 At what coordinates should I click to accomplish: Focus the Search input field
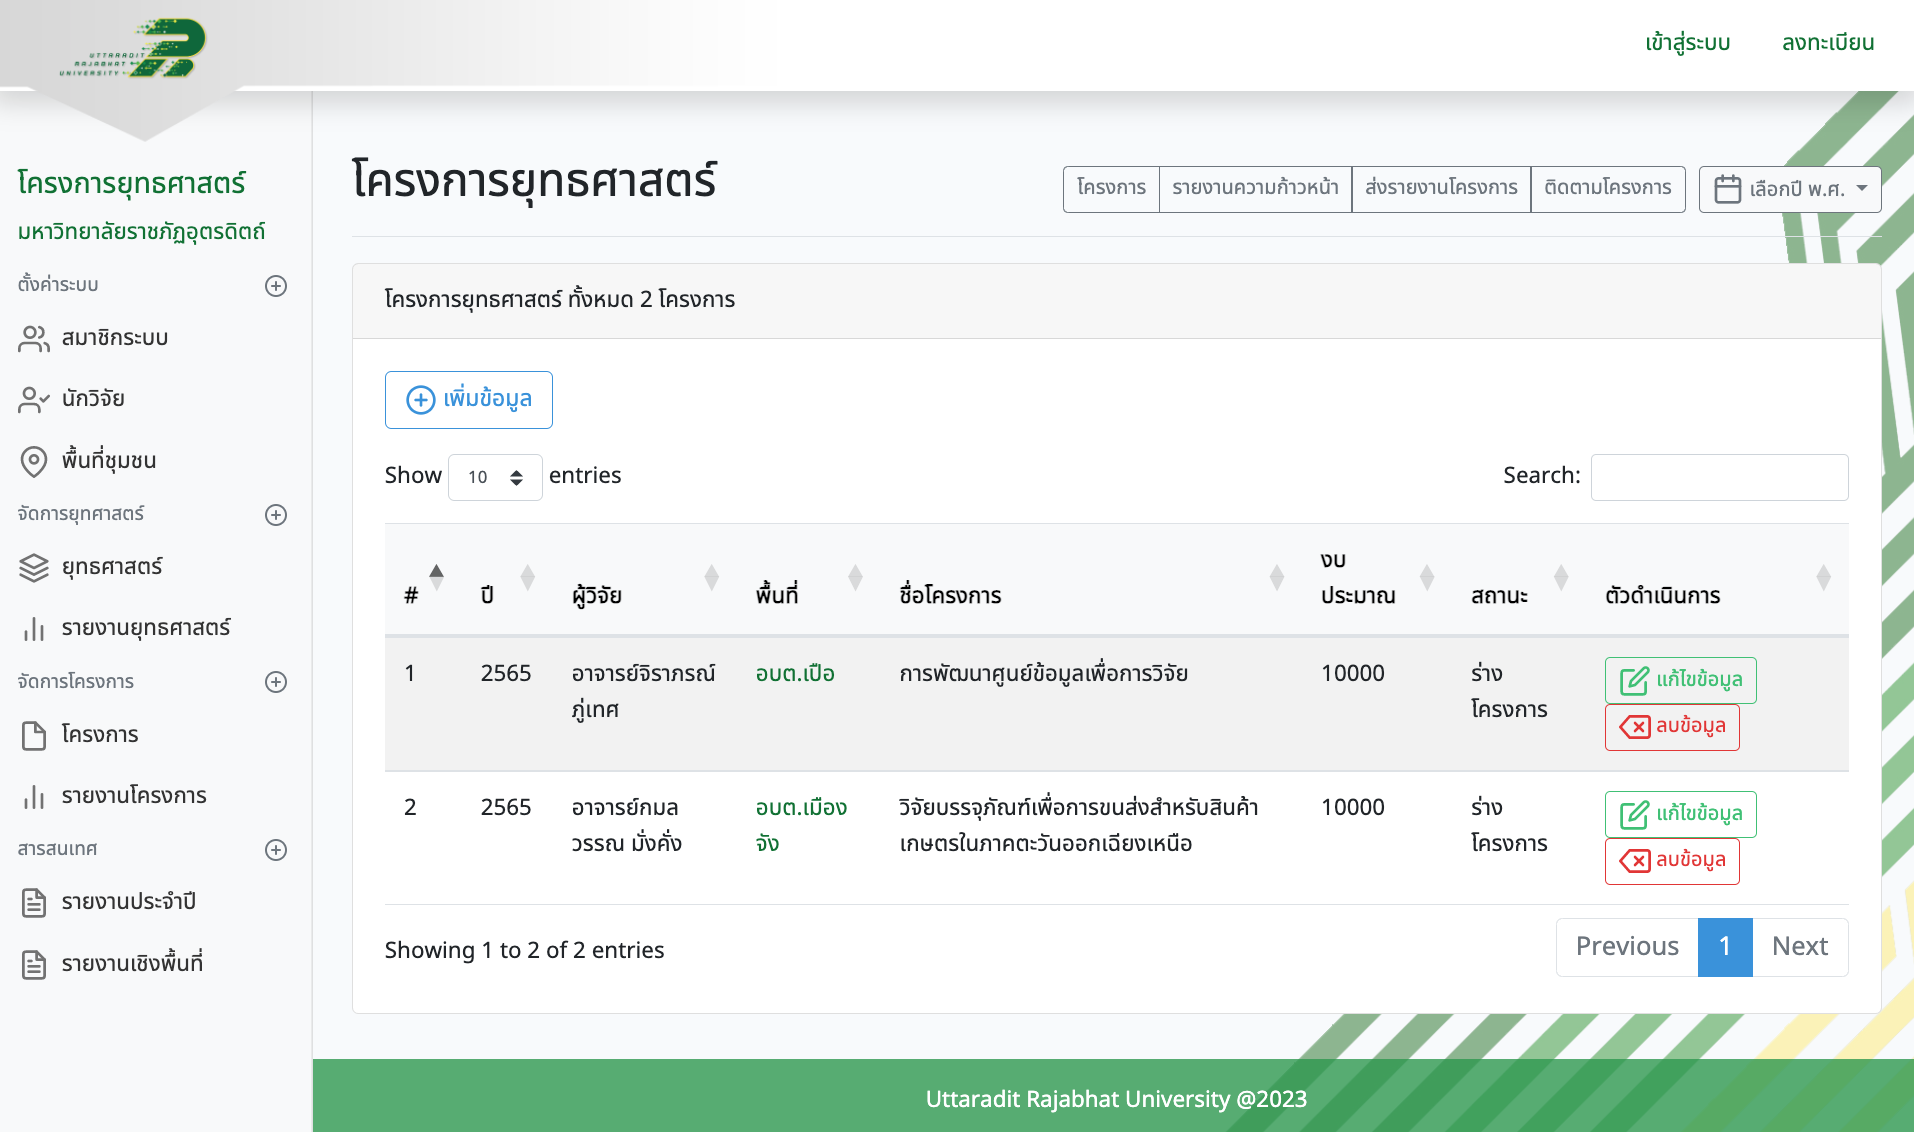[x=1719, y=477]
